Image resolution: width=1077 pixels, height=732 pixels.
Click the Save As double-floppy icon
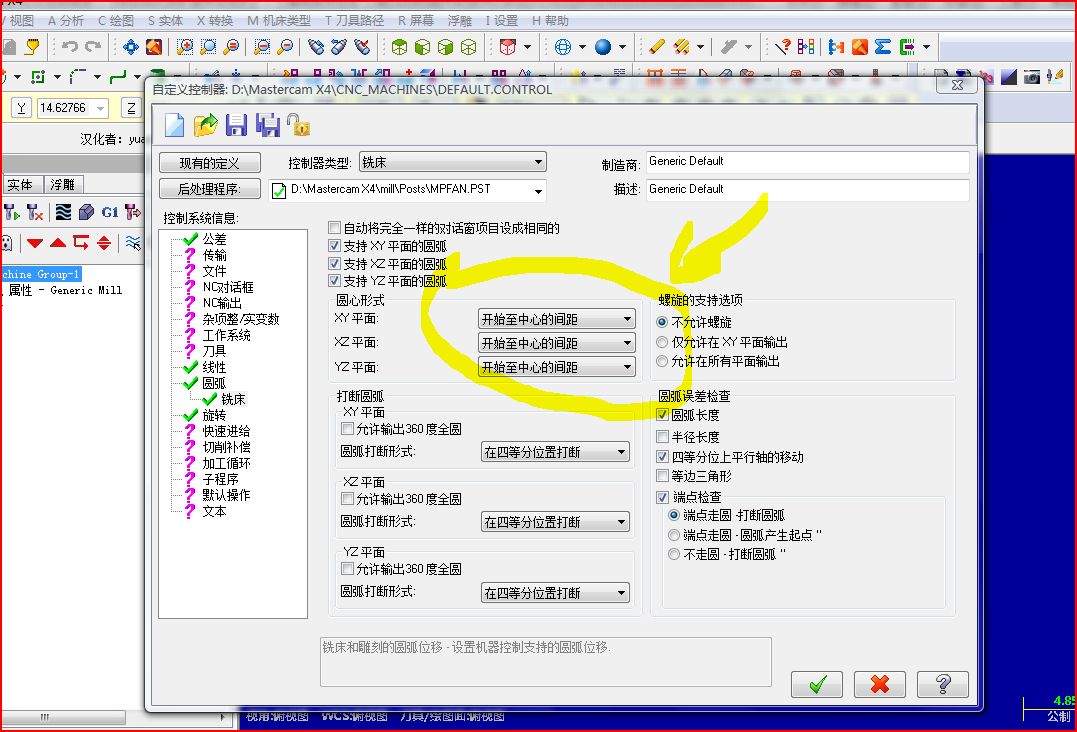click(268, 126)
